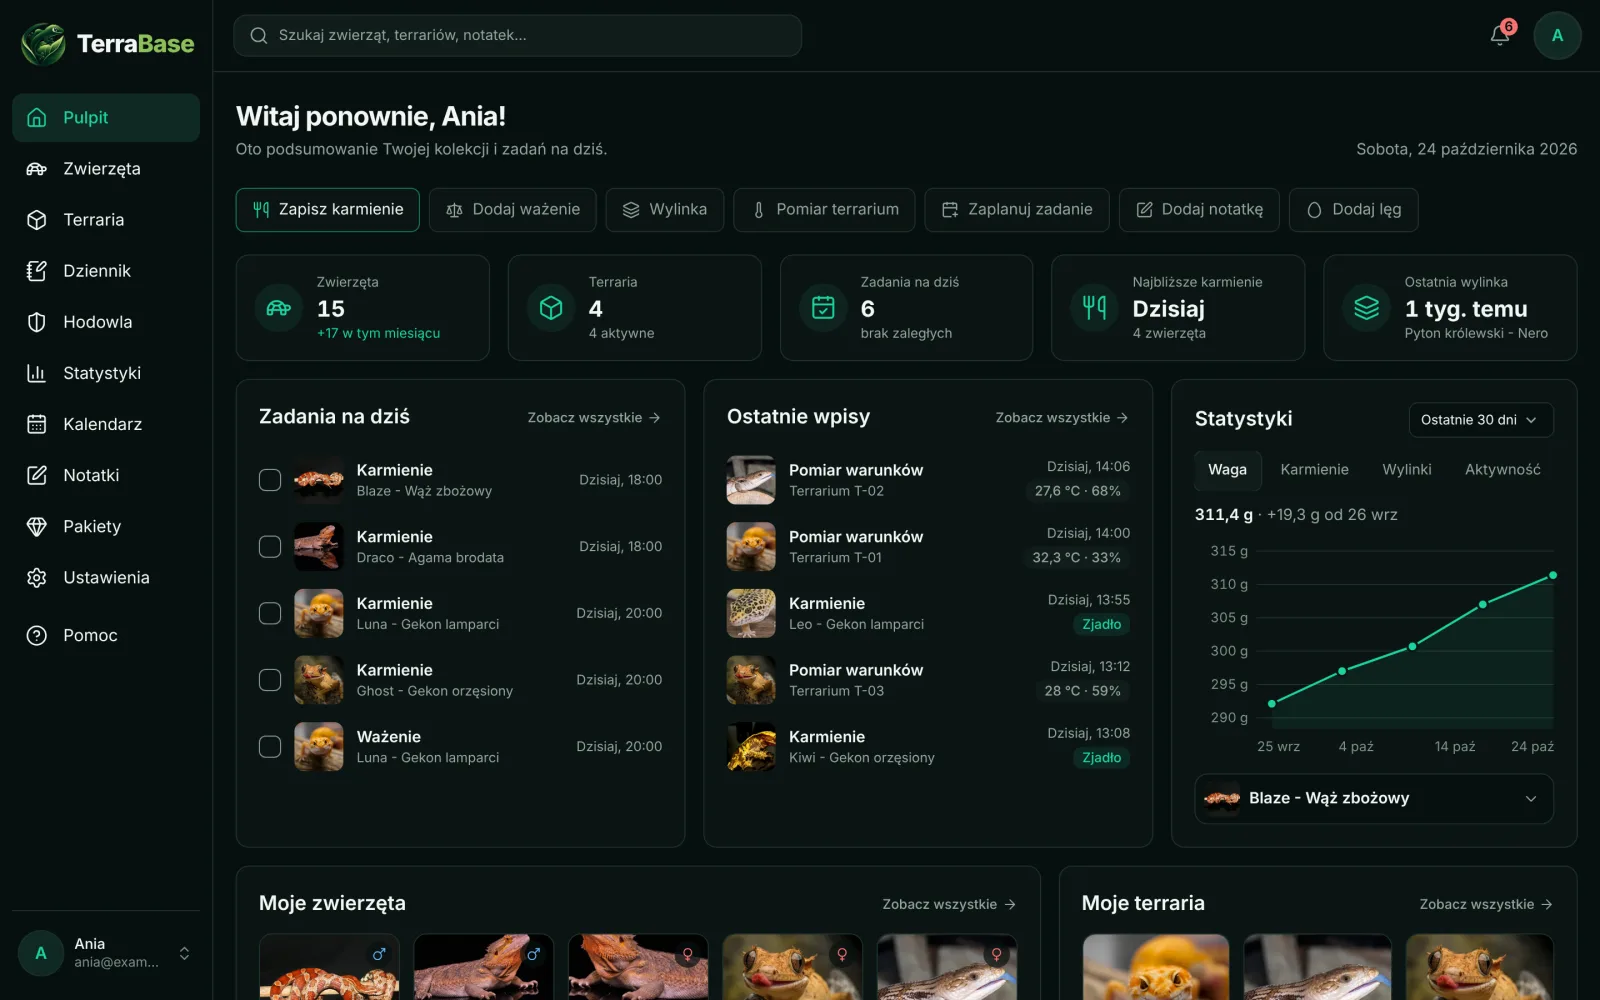Open the Dziennik sidebar icon
This screenshot has height=1000, width=1600.
(37, 271)
